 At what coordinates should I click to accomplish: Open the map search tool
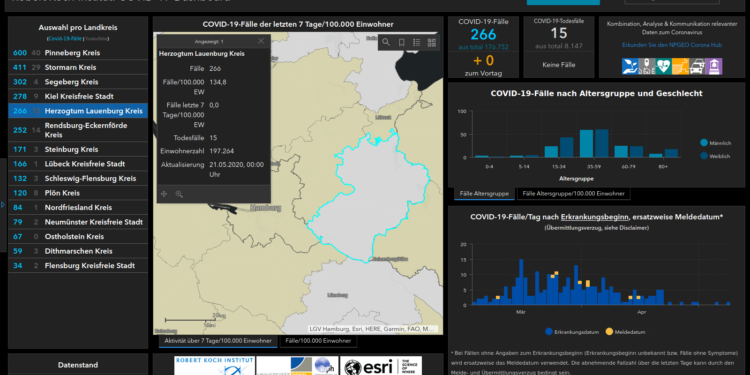coord(386,43)
